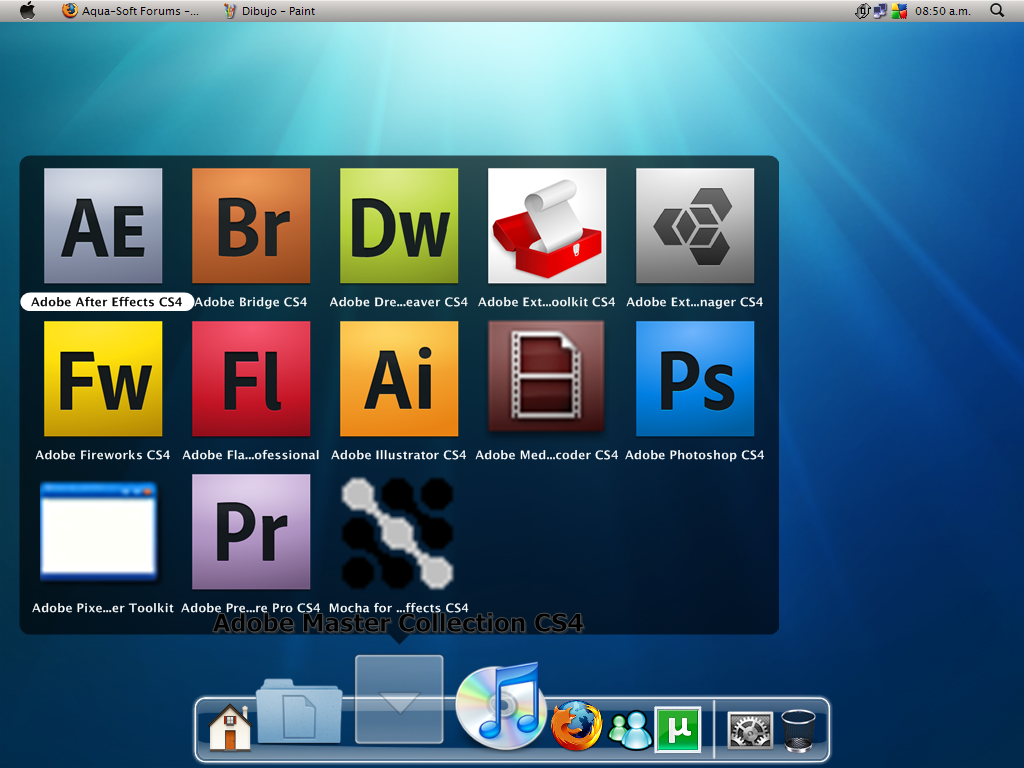Open the Pixel Bender Toolkit window icon
The height and width of the screenshot is (768, 1024).
click(99, 532)
